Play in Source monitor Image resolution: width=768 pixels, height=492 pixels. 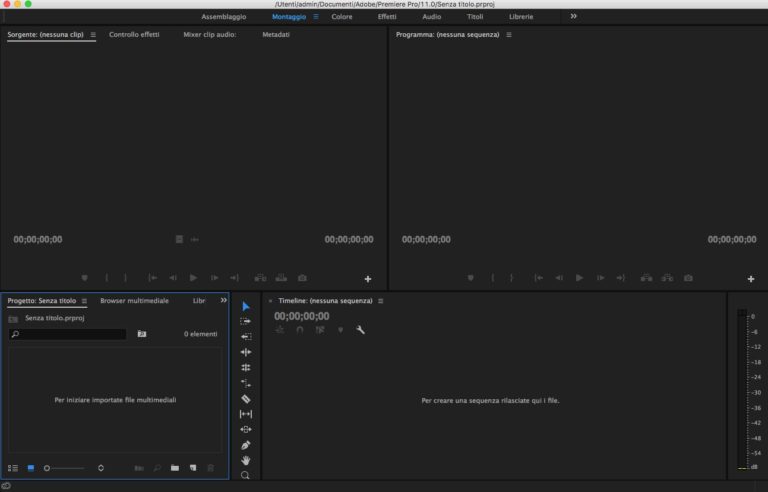click(x=193, y=278)
